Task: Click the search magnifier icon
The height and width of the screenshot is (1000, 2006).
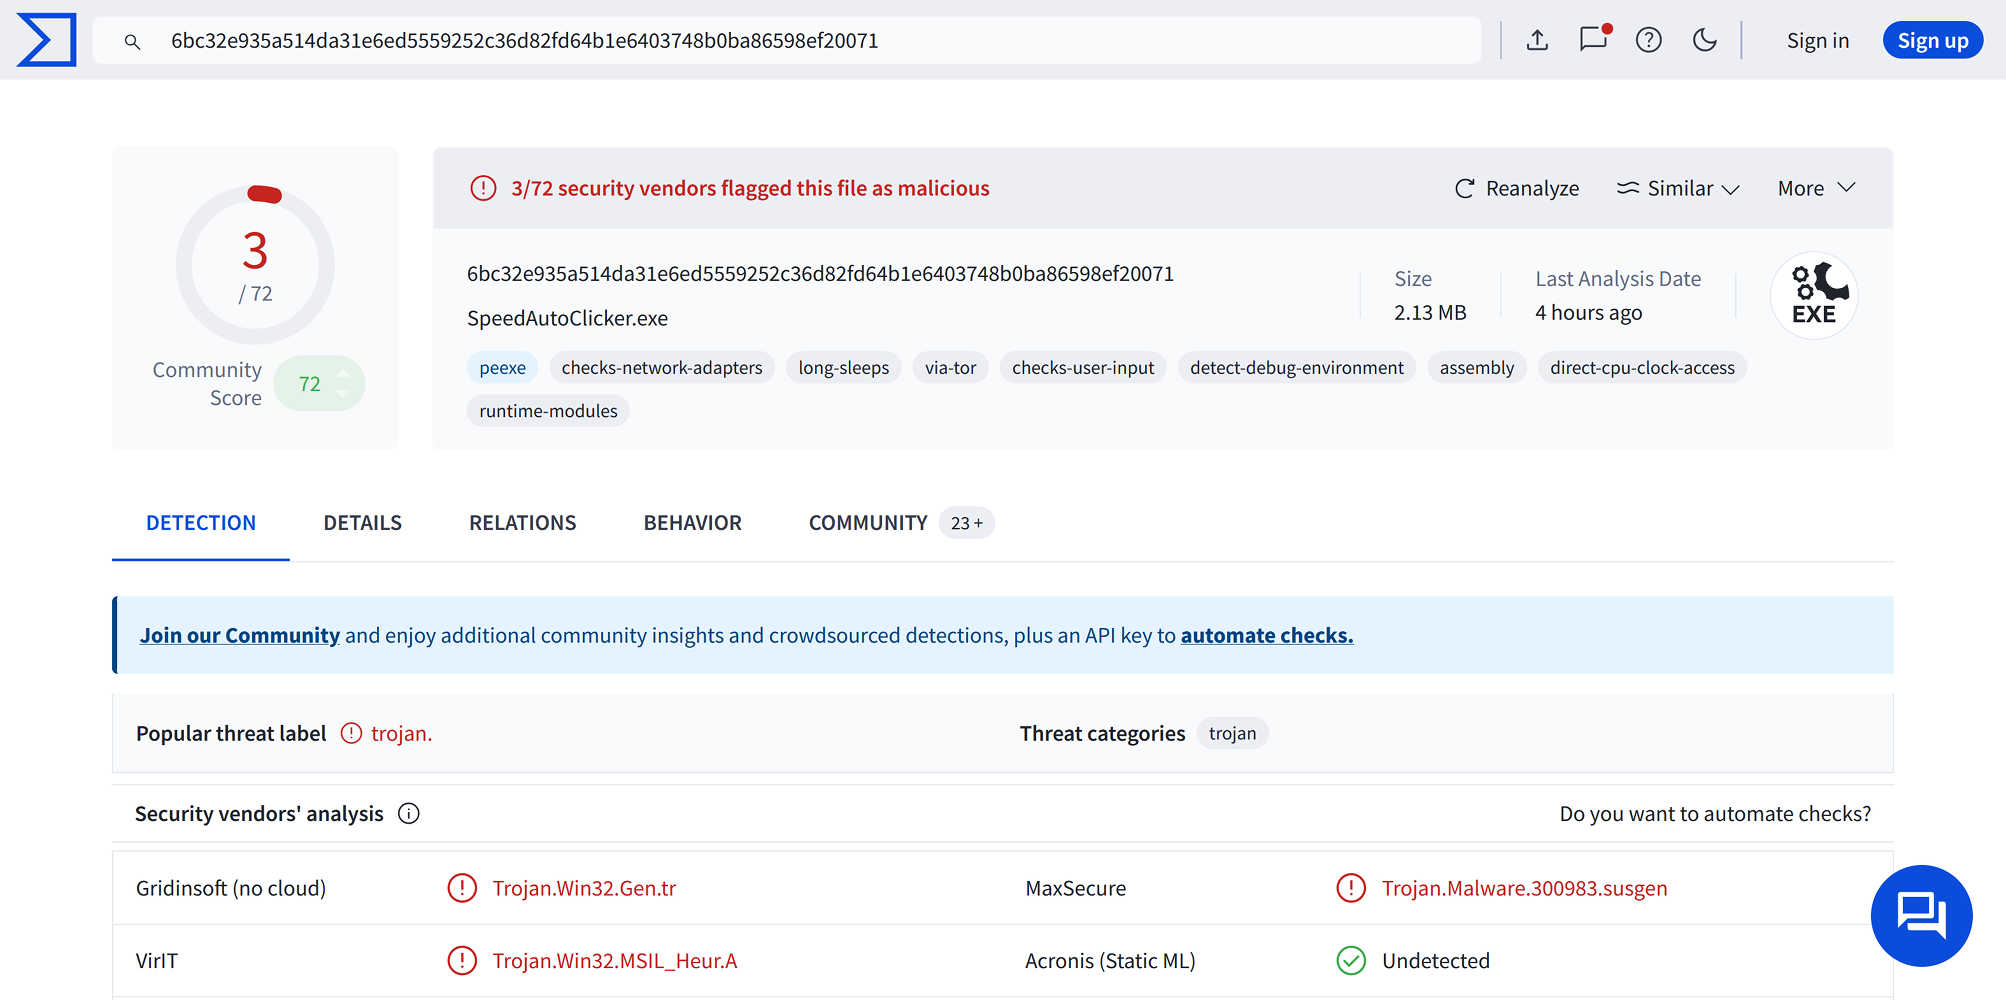Action: pos(133,41)
